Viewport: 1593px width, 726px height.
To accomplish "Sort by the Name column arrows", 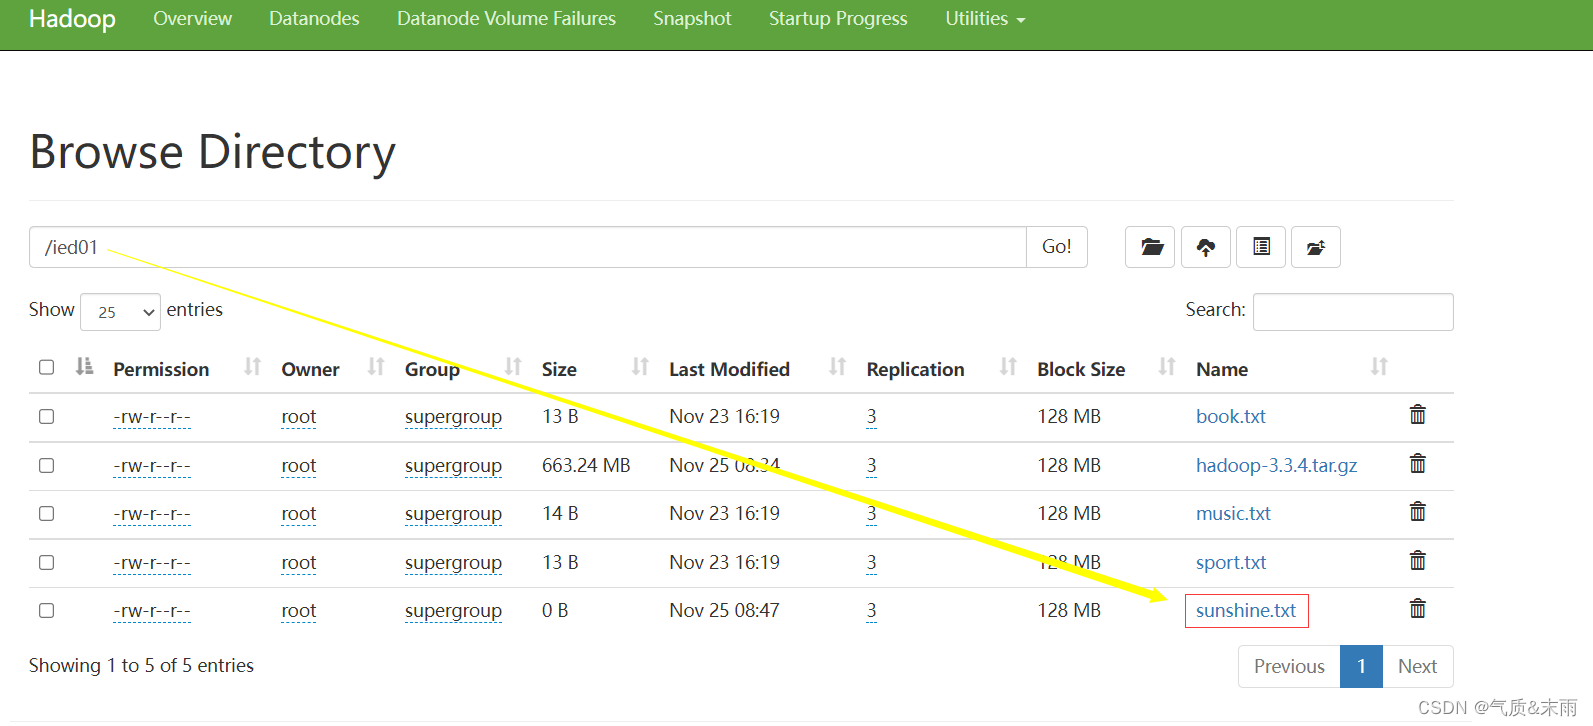I will [1379, 368].
